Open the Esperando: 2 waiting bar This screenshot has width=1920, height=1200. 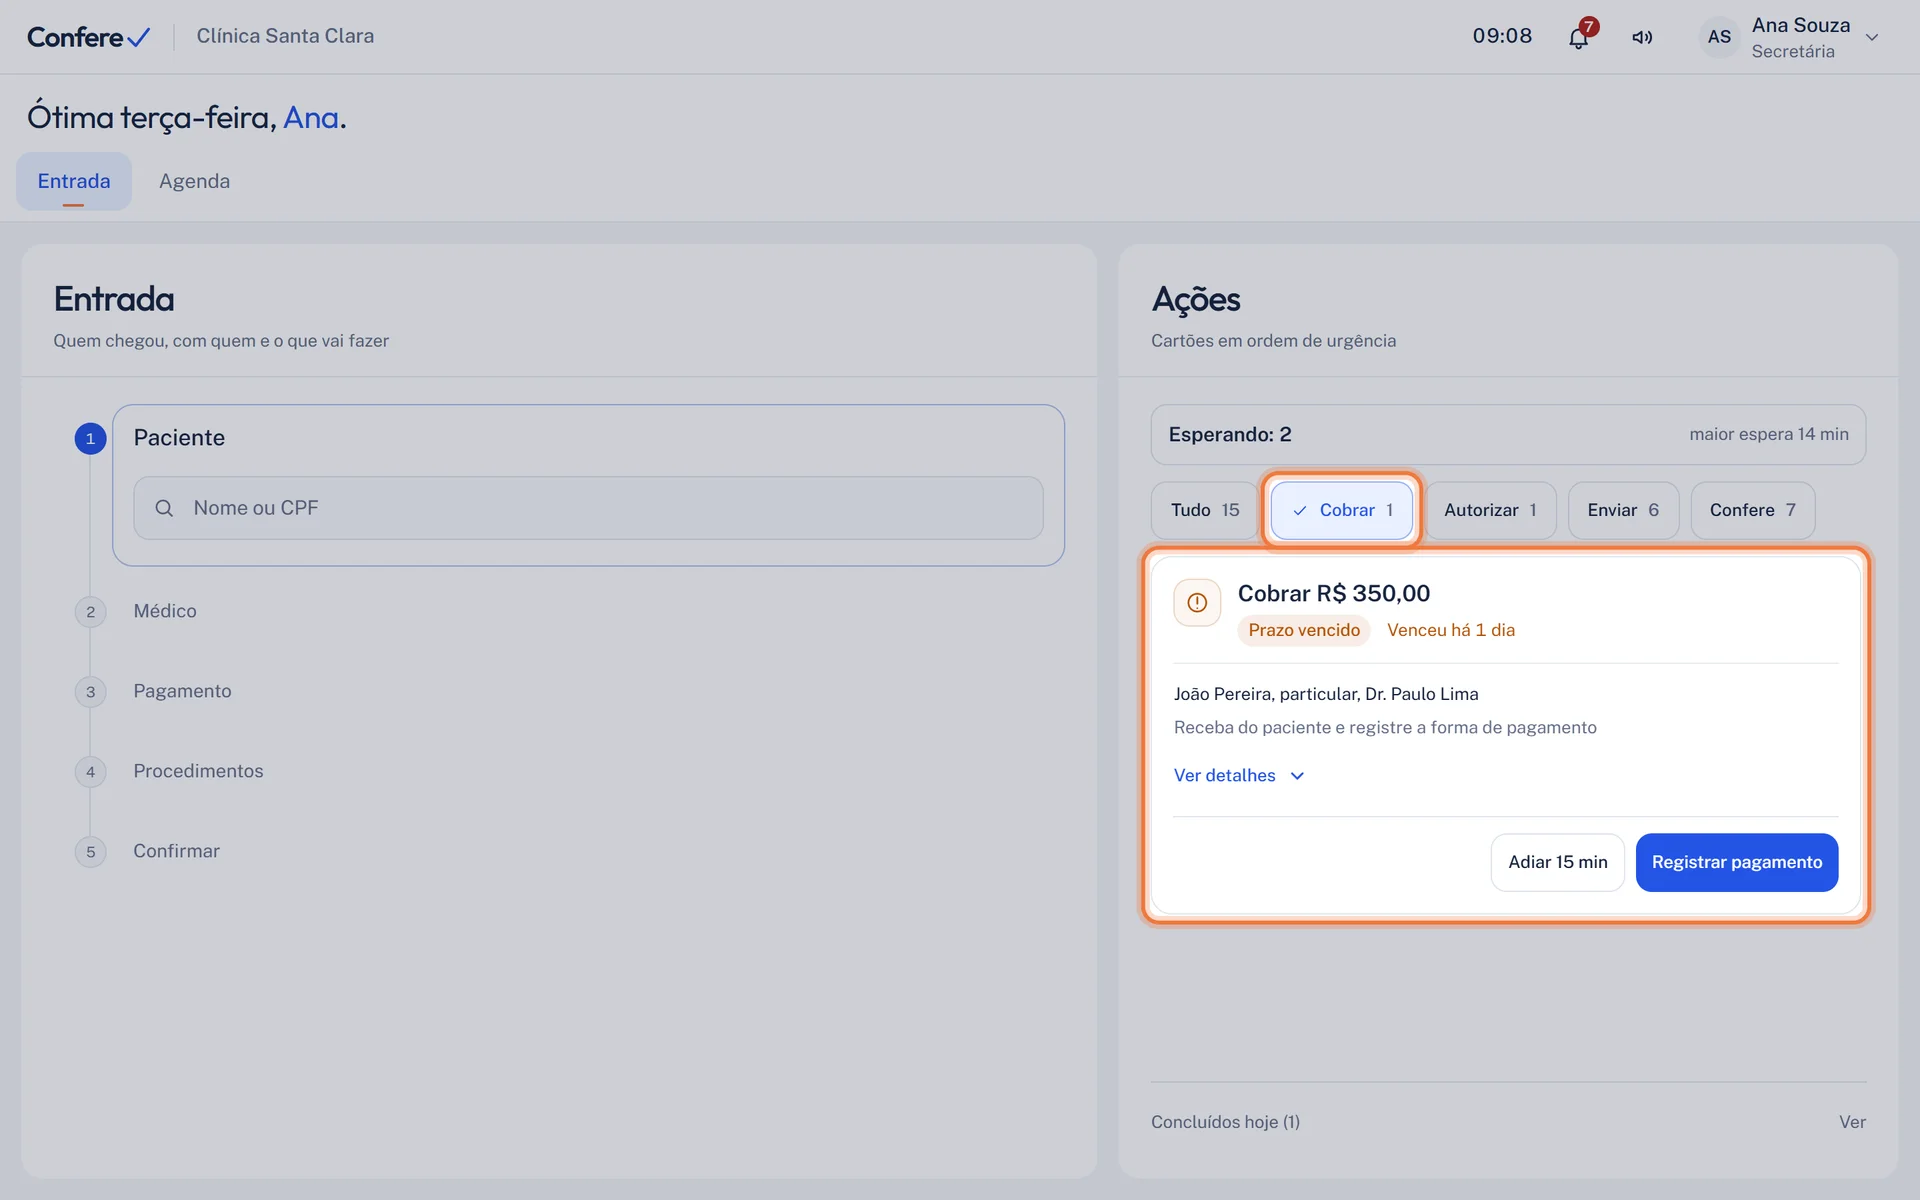tap(1508, 434)
